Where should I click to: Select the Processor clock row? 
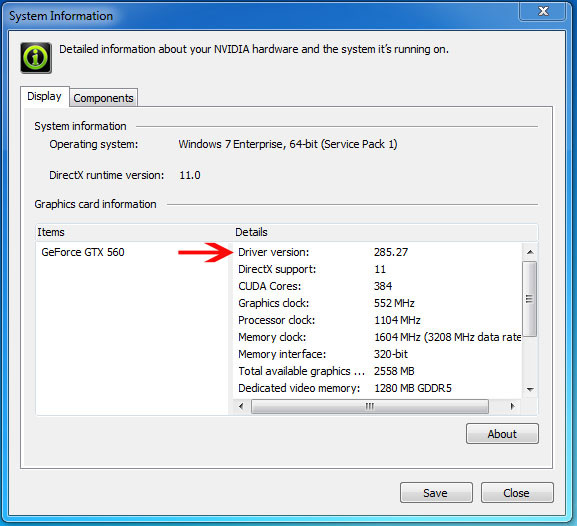378,320
